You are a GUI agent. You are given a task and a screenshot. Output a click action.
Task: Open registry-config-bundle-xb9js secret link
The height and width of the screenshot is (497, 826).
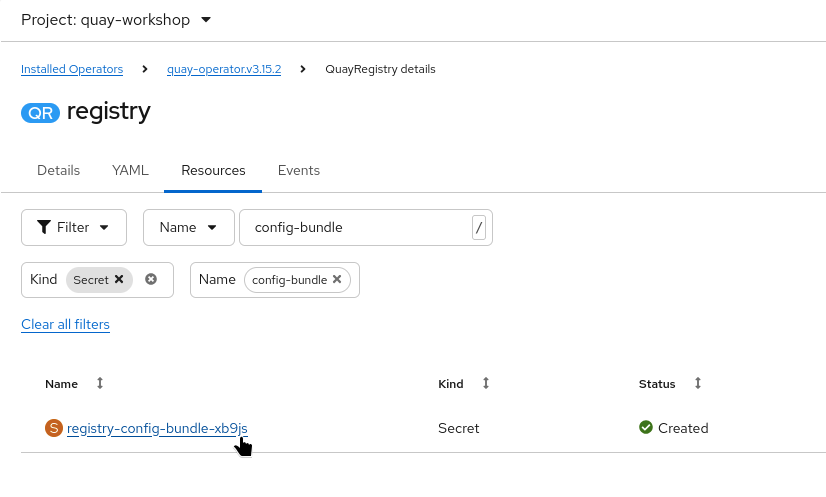(157, 428)
